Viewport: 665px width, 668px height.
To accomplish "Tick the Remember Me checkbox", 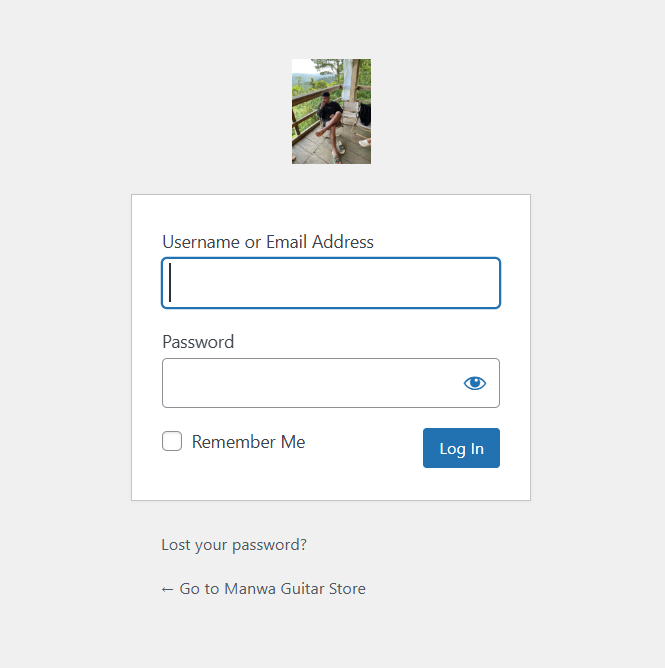I will tap(172, 441).
